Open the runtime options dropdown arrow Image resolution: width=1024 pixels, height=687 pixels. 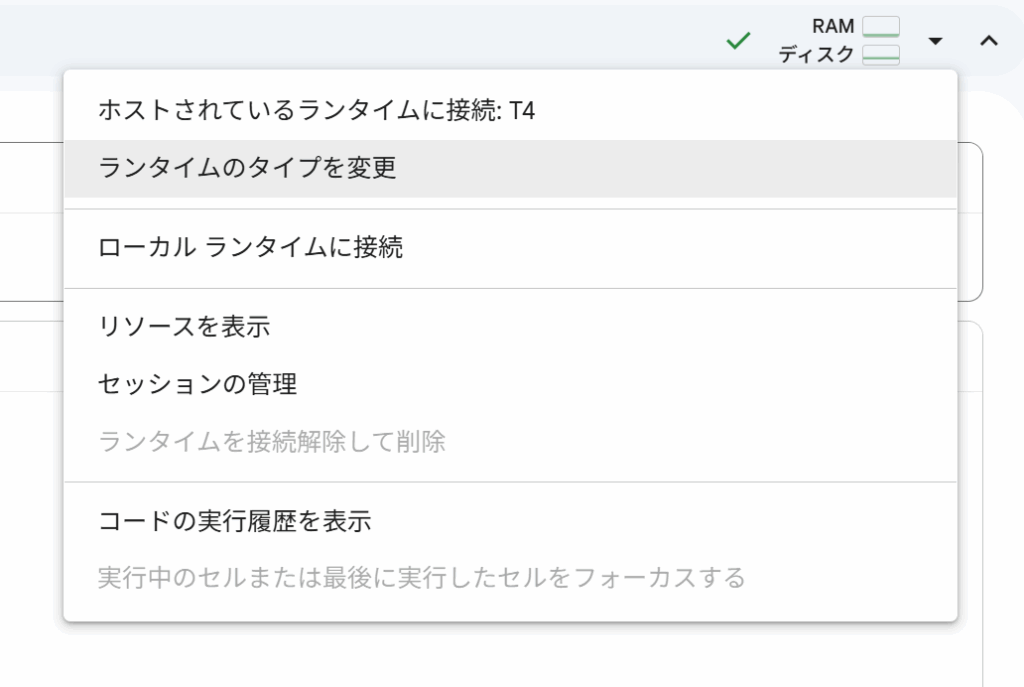[935, 41]
